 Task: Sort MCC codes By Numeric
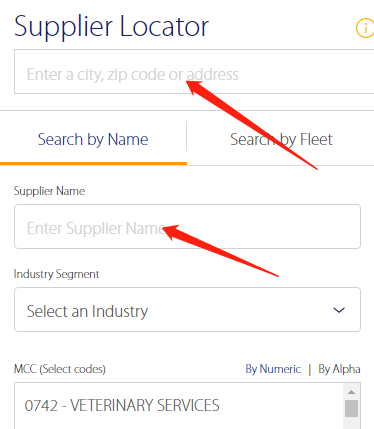click(x=273, y=369)
